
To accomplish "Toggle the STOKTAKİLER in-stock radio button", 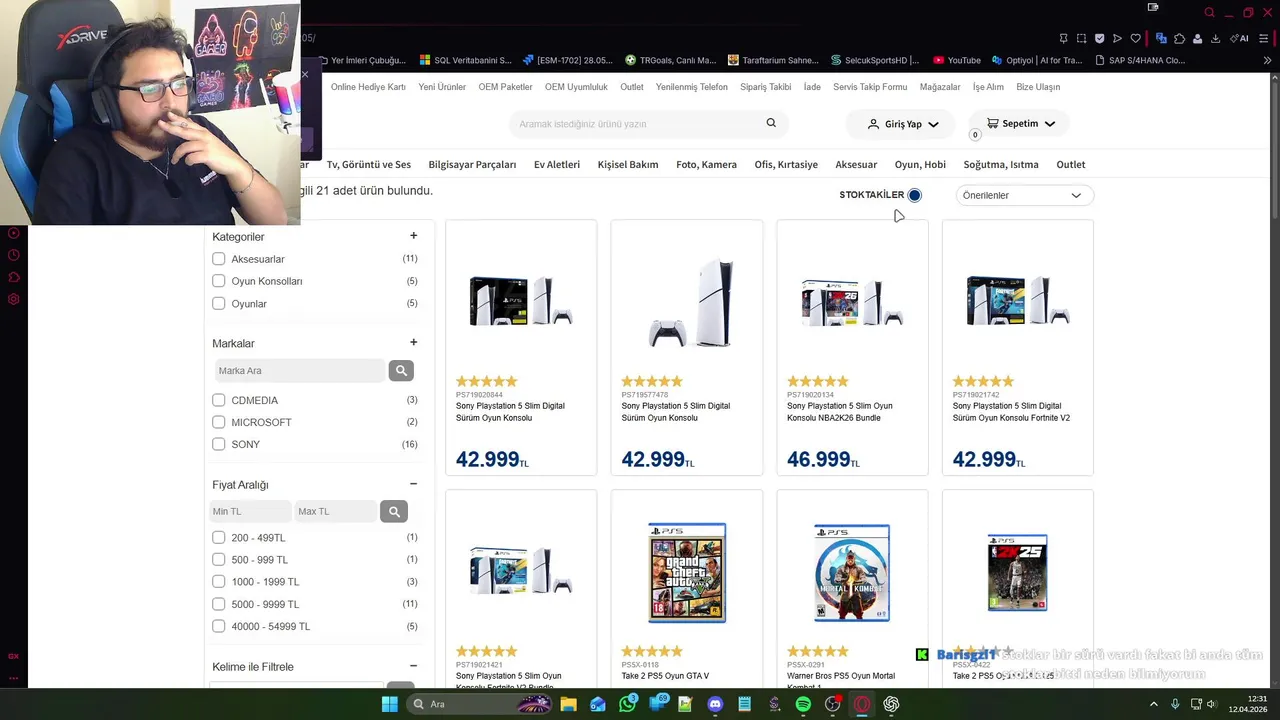I will 914,195.
